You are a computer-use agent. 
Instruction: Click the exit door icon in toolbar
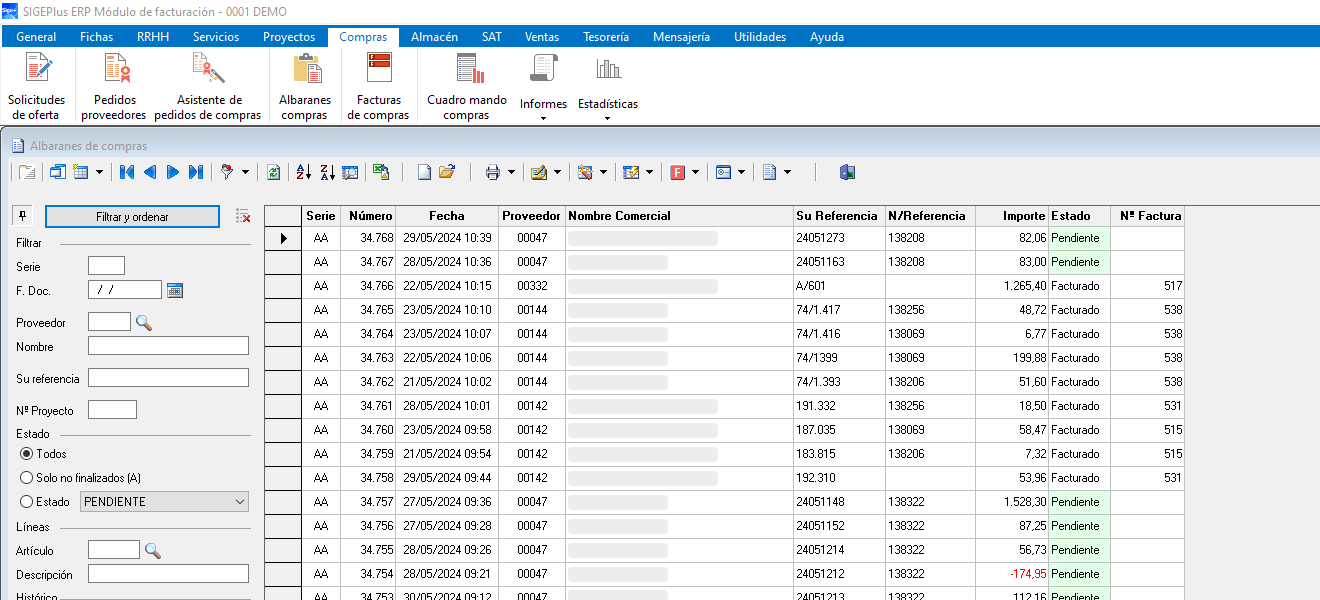(x=847, y=172)
